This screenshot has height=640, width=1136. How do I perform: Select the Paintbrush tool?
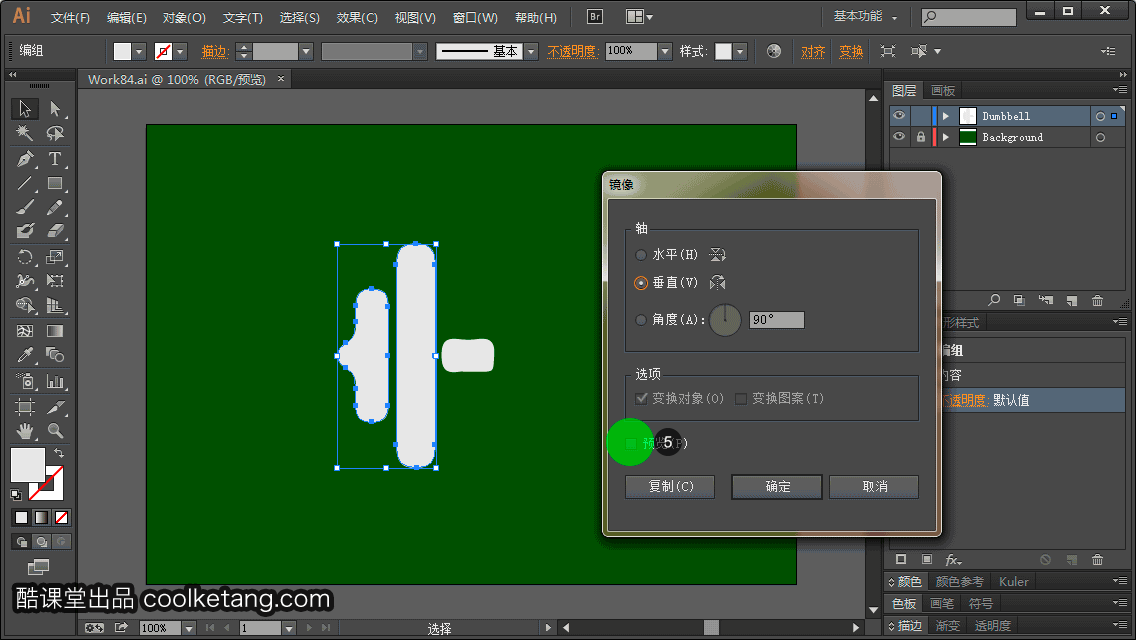(25, 207)
